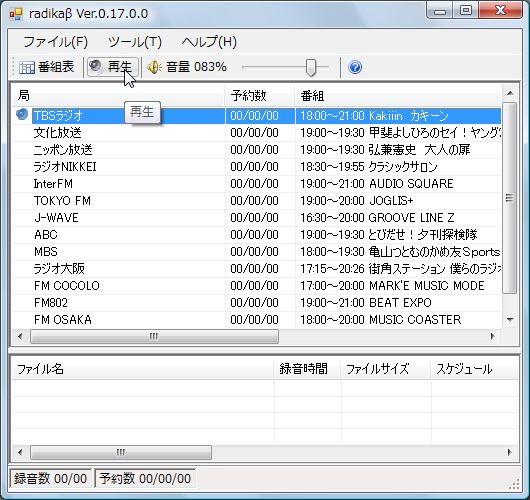Click the GROOVE LINE Z program cell
The width and height of the screenshot is (530, 500).
click(398, 218)
